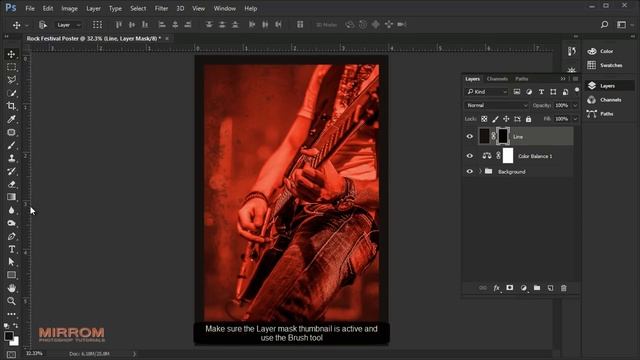Image resolution: width=640 pixels, height=360 pixels.
Task: Choose the Path Selection tool
Action: (x=11, y=262)
